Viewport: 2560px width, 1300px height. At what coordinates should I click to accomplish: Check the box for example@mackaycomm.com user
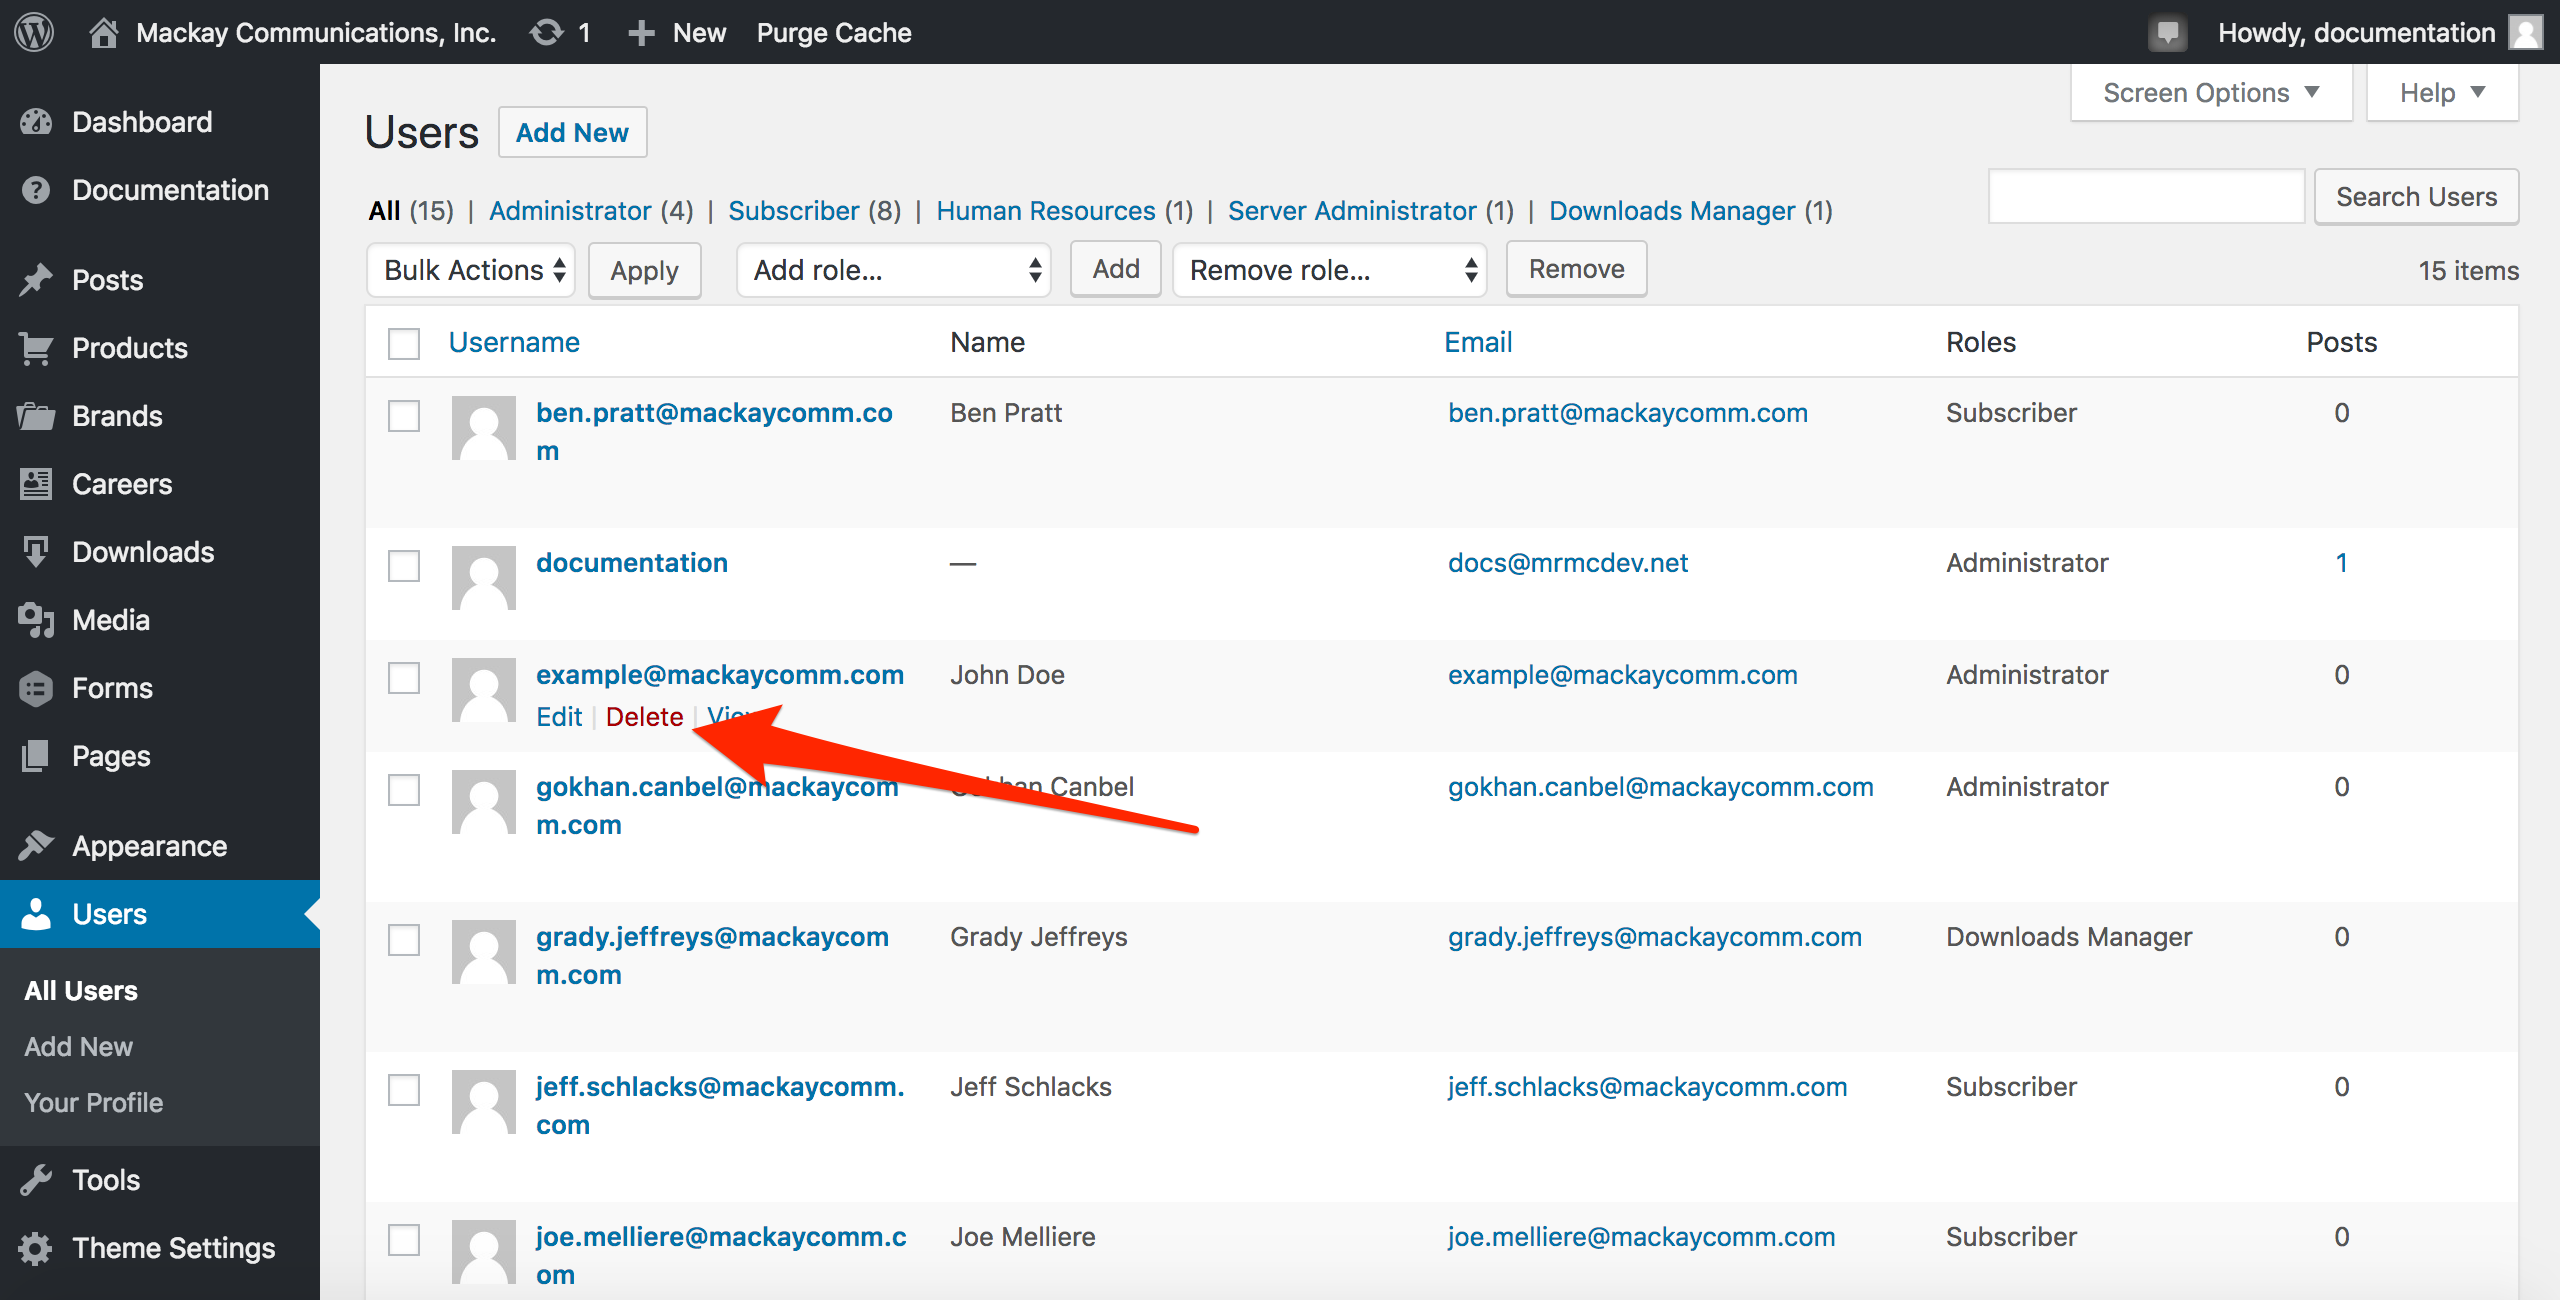pos(404,678)
